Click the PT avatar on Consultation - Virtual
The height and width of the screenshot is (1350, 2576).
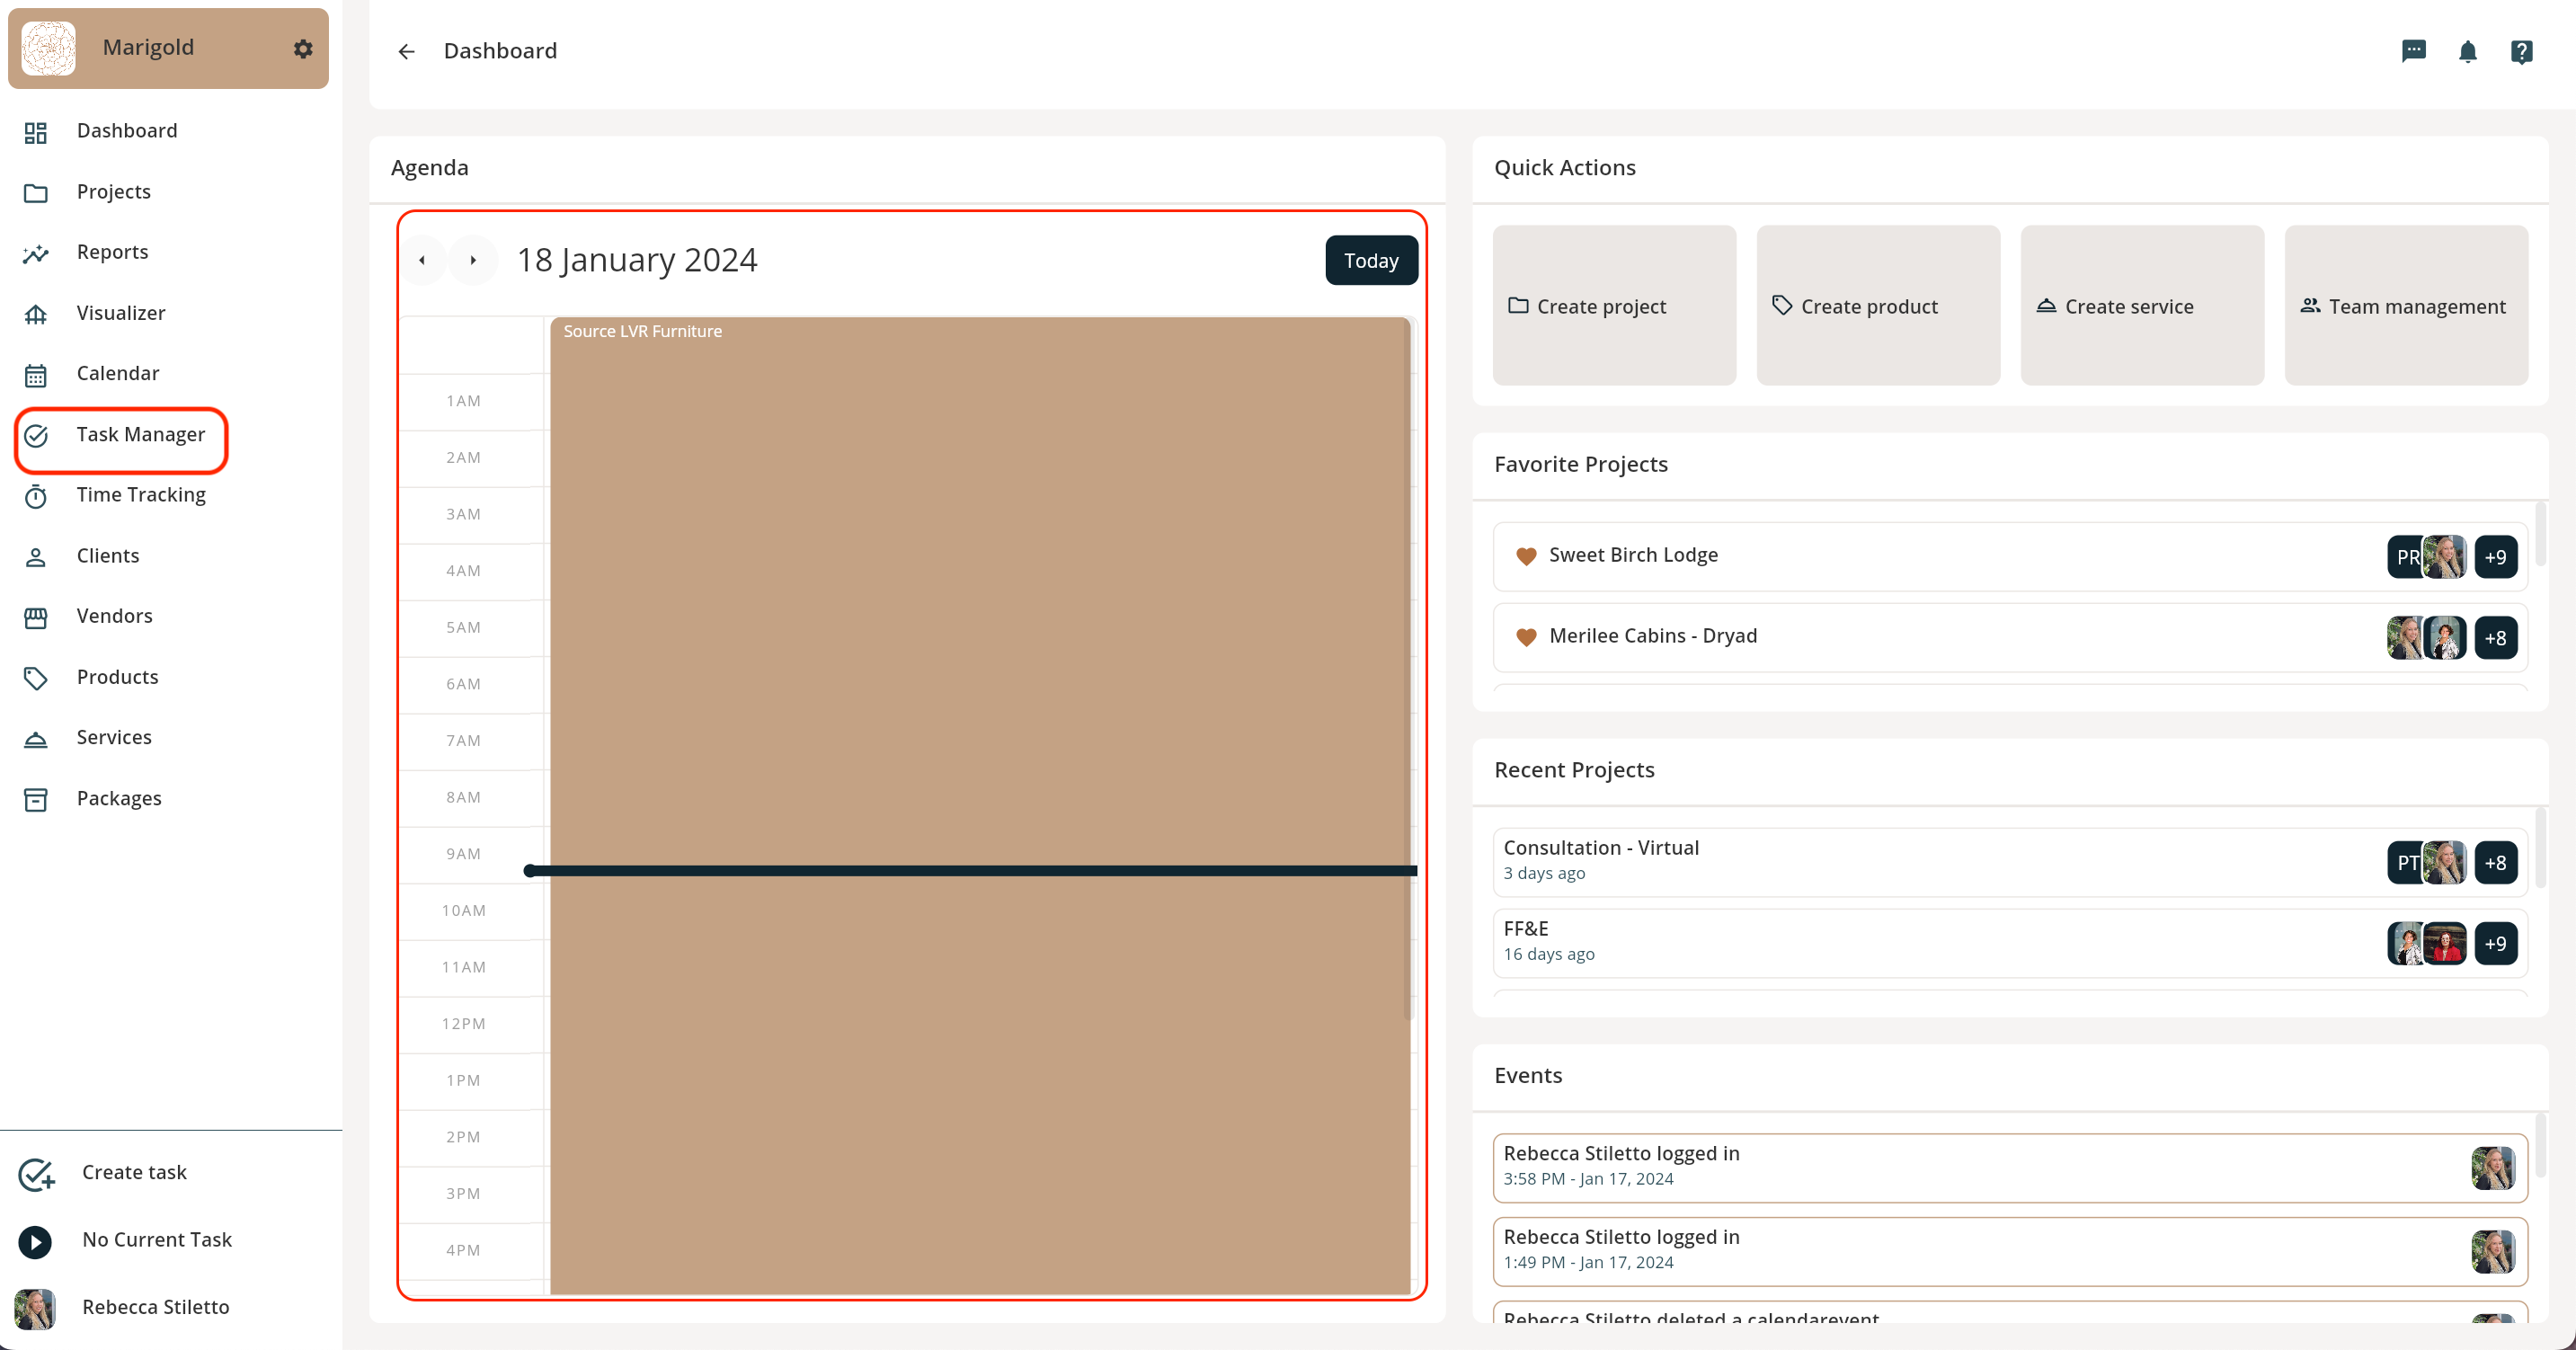2404,862
